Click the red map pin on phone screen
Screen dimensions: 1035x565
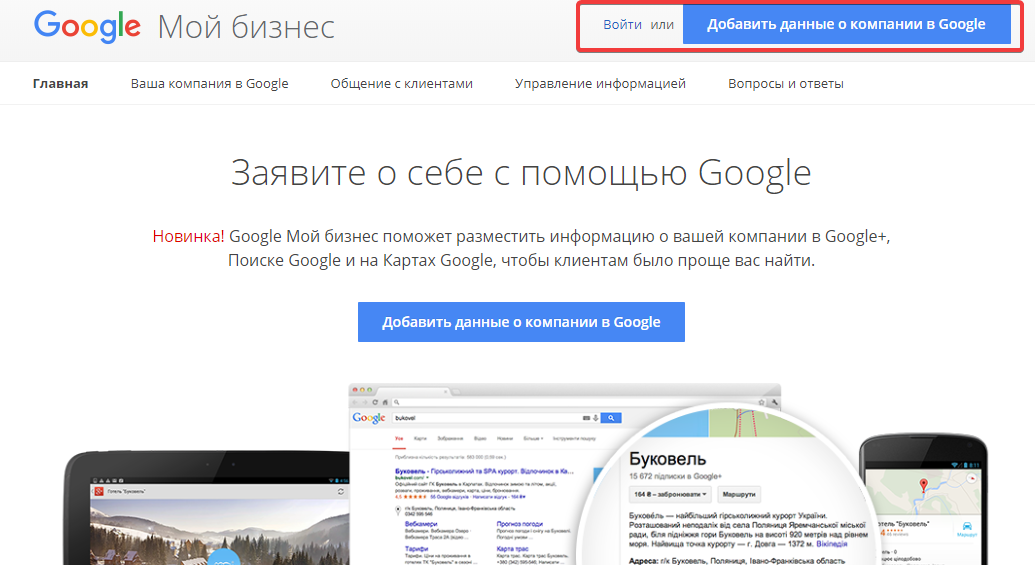tap(923, 485)
